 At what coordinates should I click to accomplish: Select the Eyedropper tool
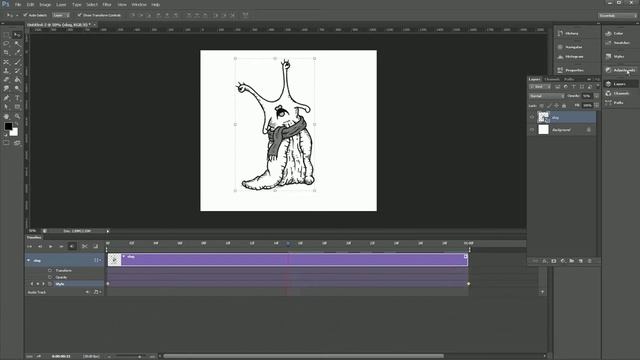(17, 53)
